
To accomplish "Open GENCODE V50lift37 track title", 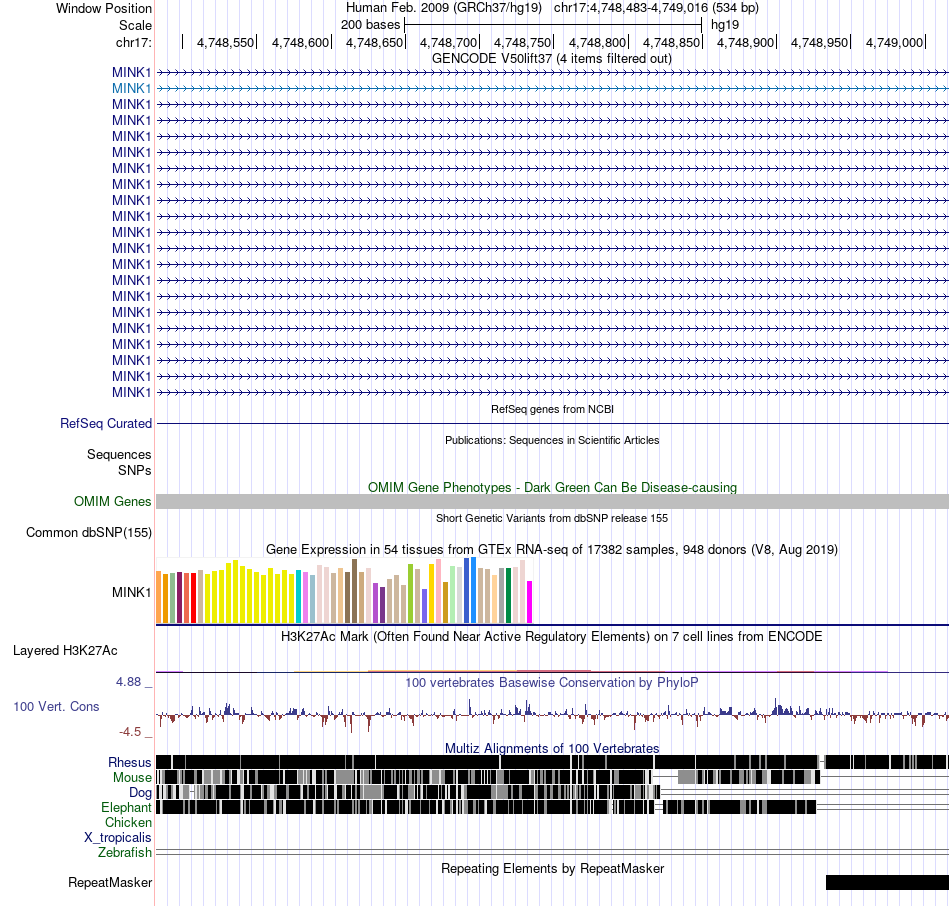I will (552, 59).
